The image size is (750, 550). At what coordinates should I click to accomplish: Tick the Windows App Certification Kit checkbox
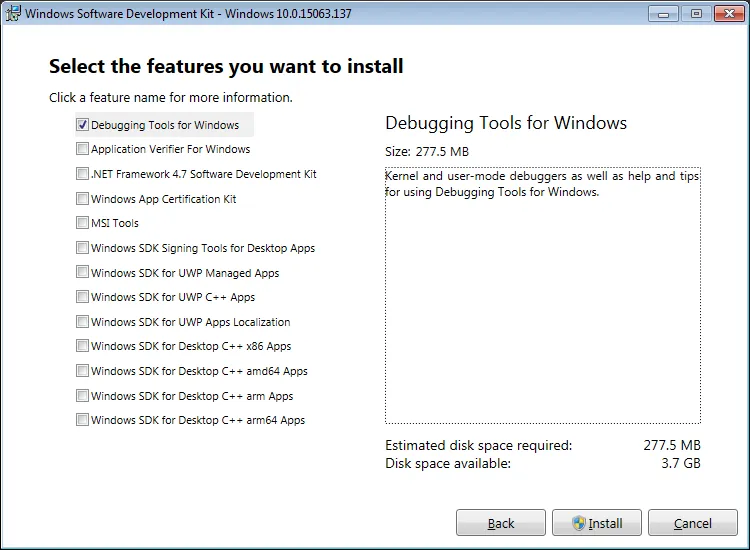point(82,199)
